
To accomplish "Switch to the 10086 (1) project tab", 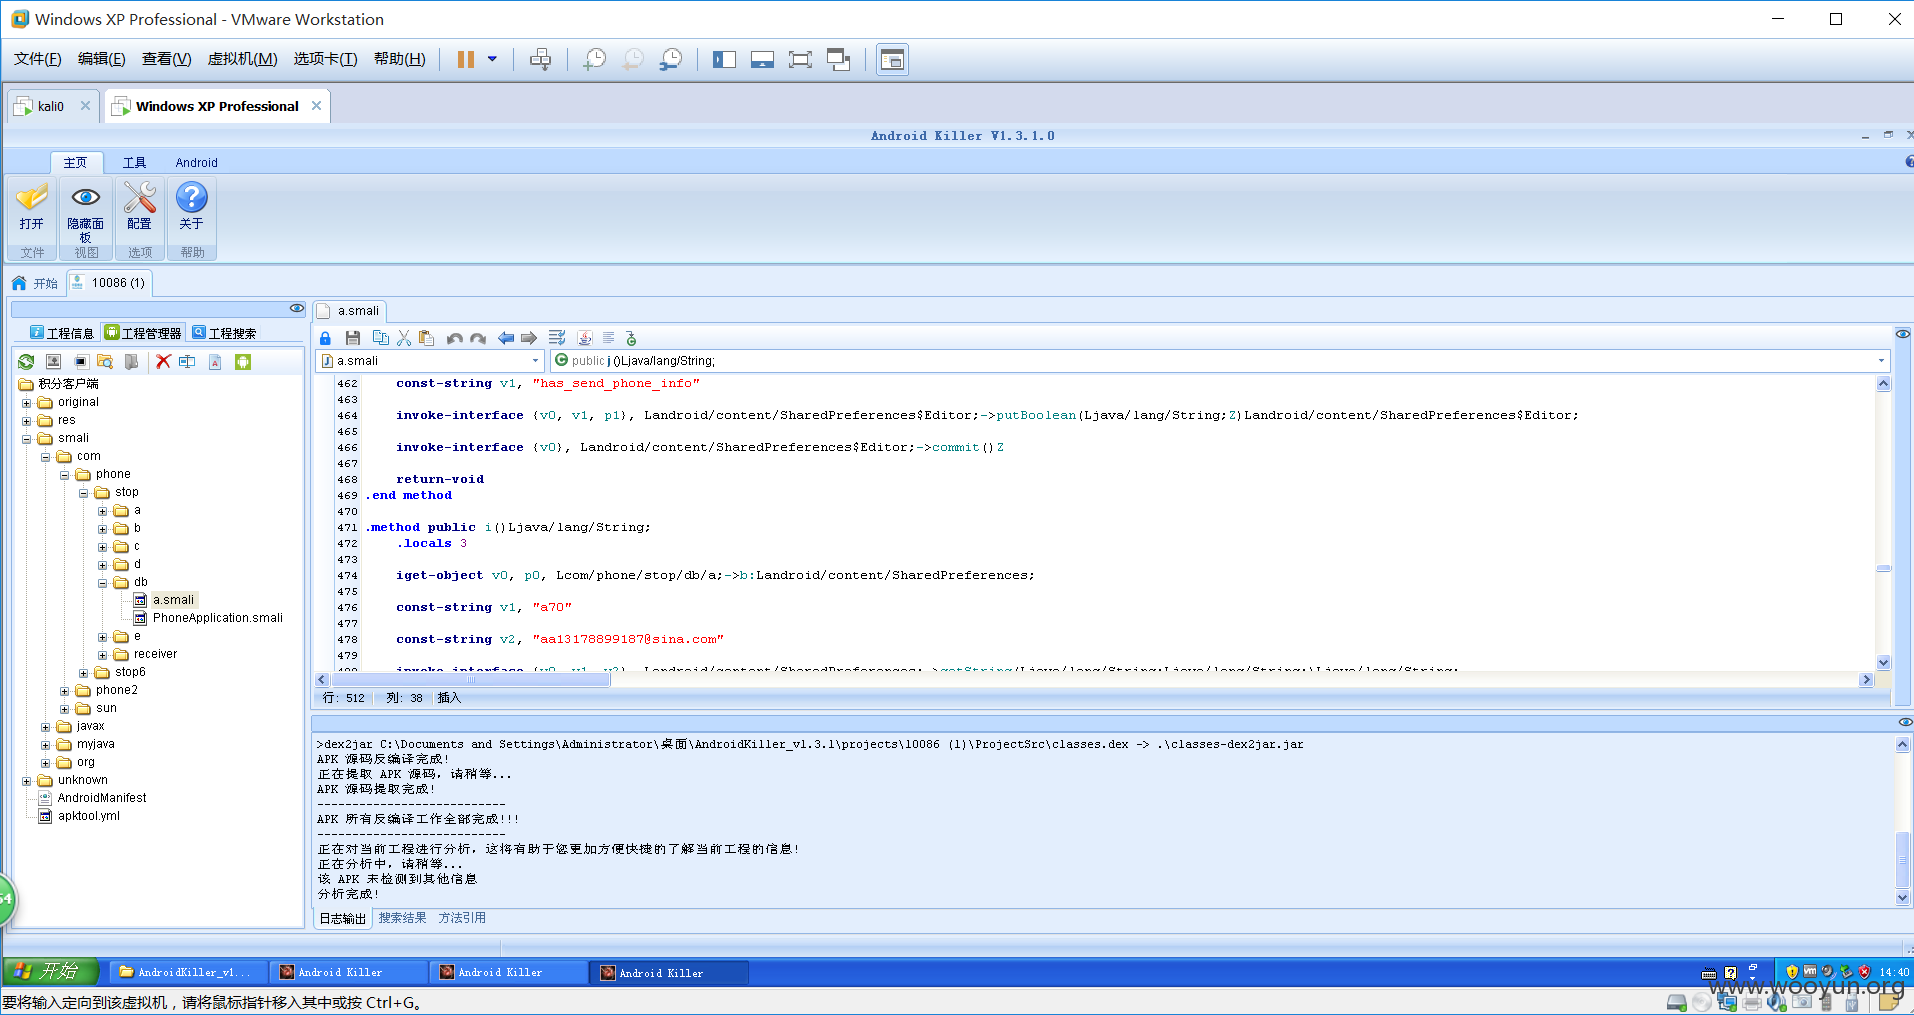I will [x=109, y=283].
